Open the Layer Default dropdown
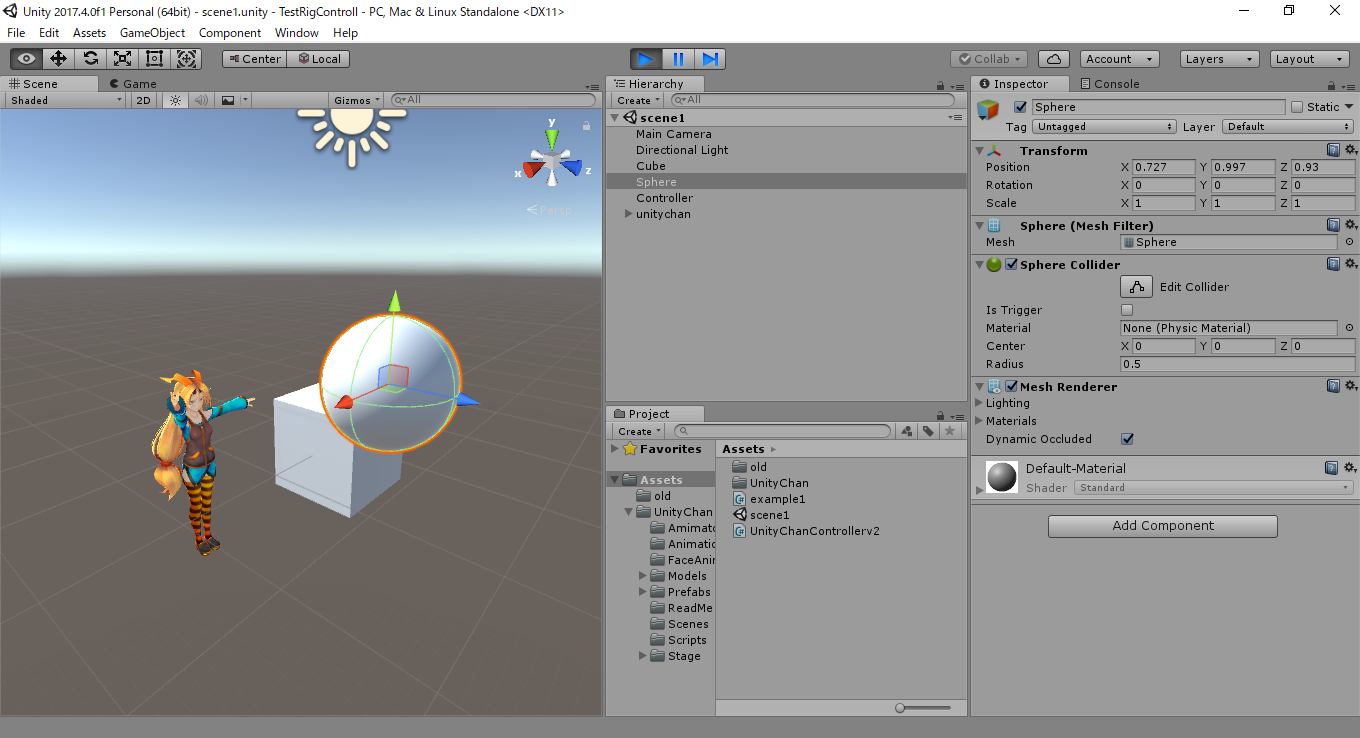Image resolution: width=1360 pixels, height=738 pixels. pyautogui.click(x=1288, y=127)
